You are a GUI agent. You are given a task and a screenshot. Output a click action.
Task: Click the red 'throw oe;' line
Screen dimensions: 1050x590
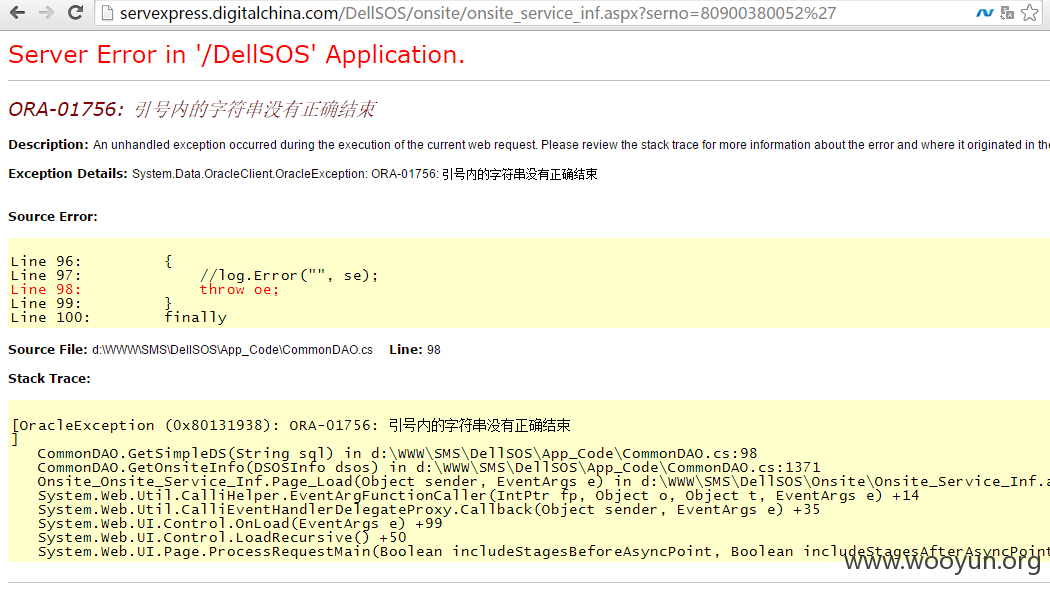pyautogui.click(x=239, y=289)
